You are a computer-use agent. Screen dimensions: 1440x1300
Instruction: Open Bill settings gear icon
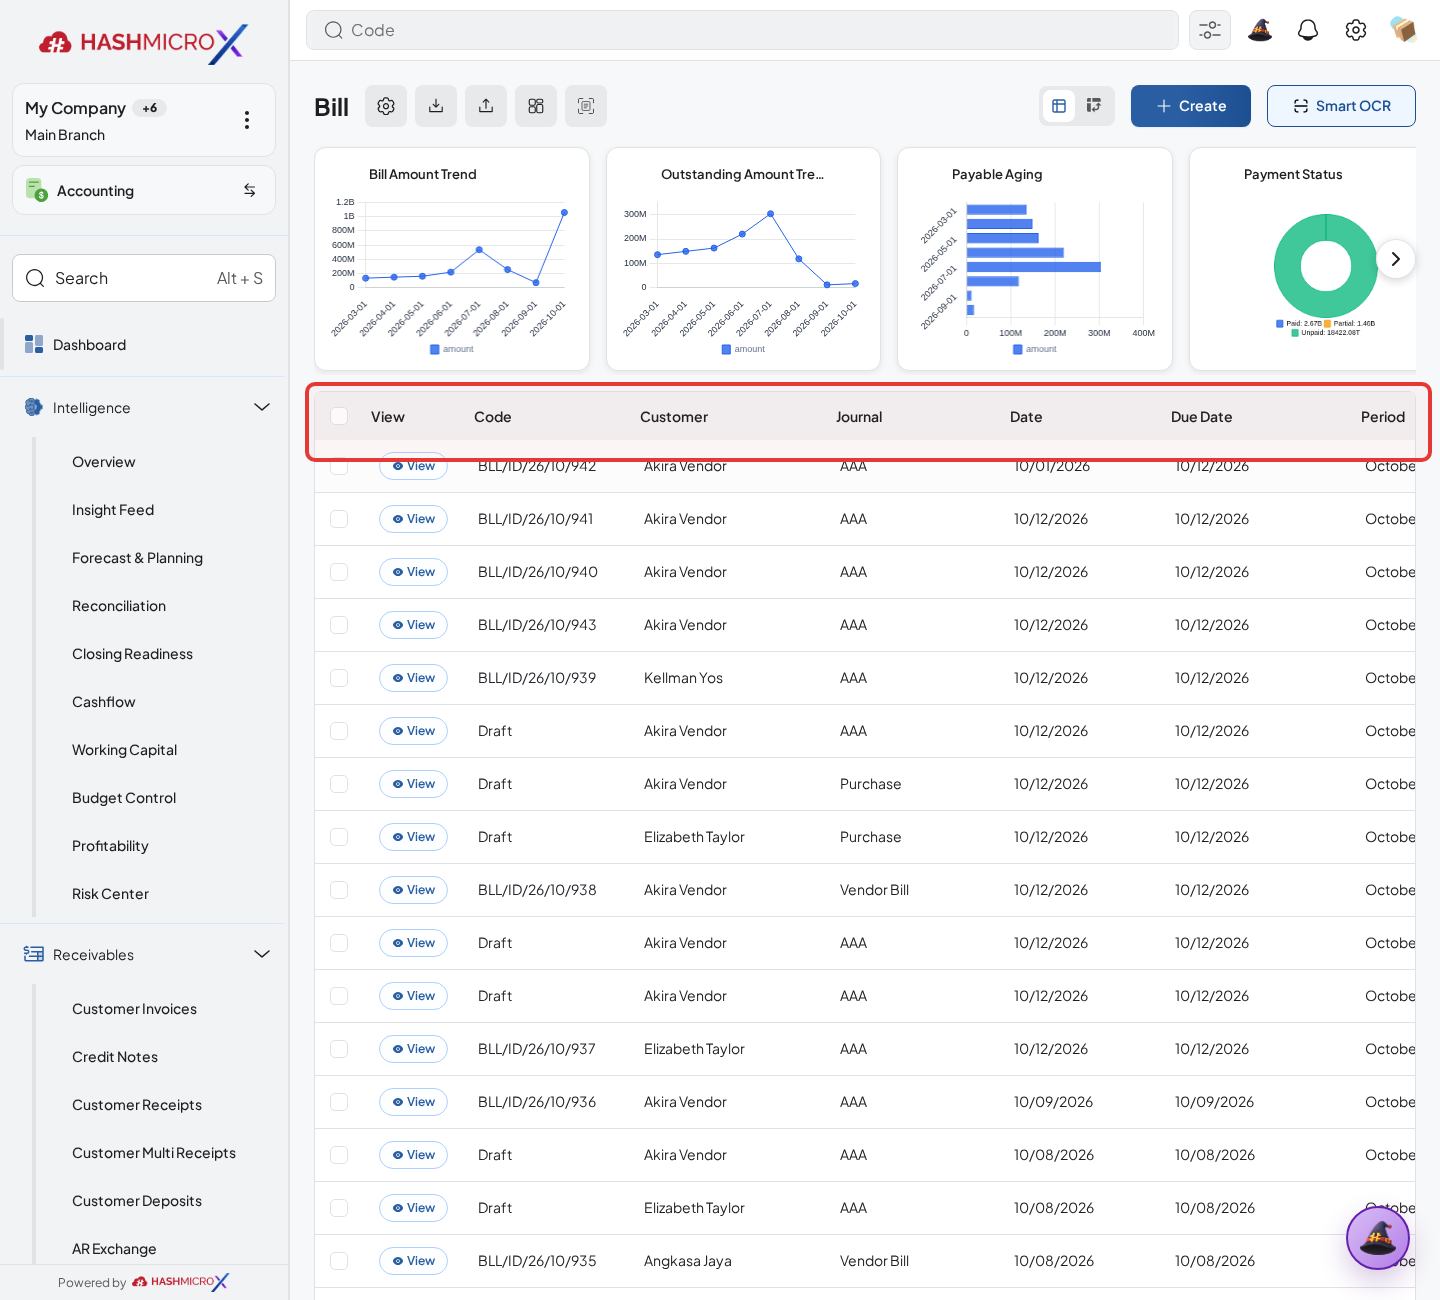pos(386,106)
